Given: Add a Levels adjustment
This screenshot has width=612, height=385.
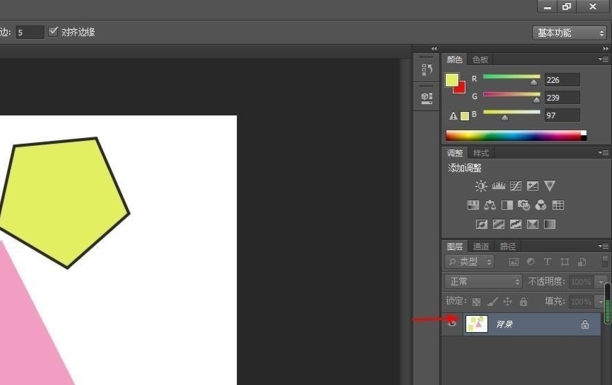Looking at the screenshot, I should 498,186.
